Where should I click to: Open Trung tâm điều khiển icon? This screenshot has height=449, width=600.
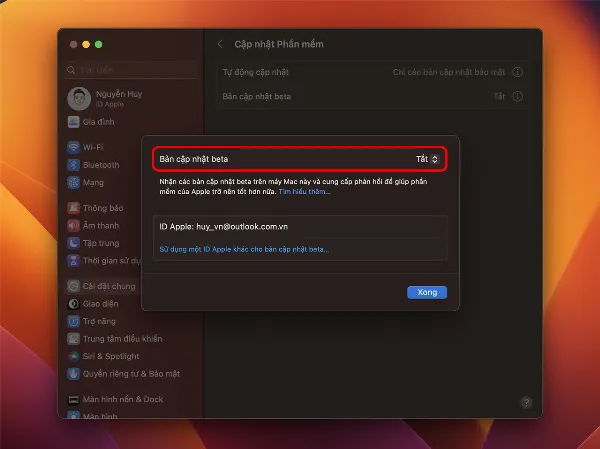click(x=73, y=339)
